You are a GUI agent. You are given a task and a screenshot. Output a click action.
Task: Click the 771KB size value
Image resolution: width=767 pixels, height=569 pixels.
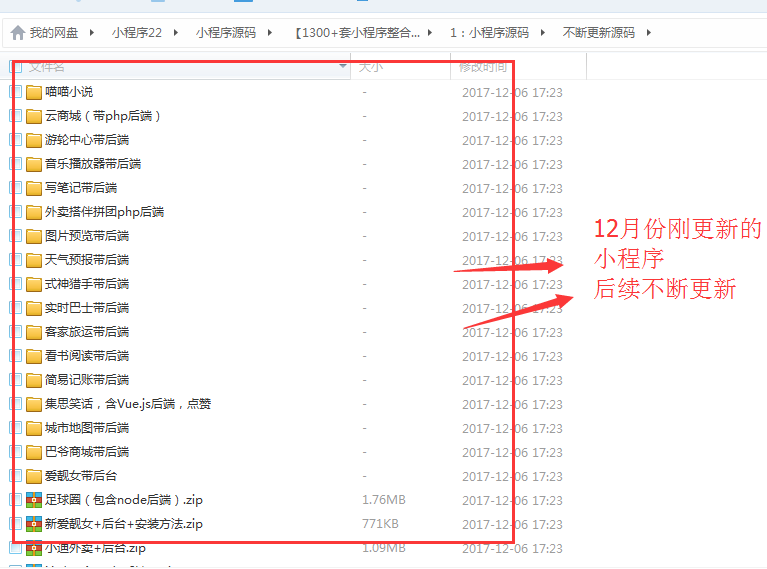pos(380,523)
